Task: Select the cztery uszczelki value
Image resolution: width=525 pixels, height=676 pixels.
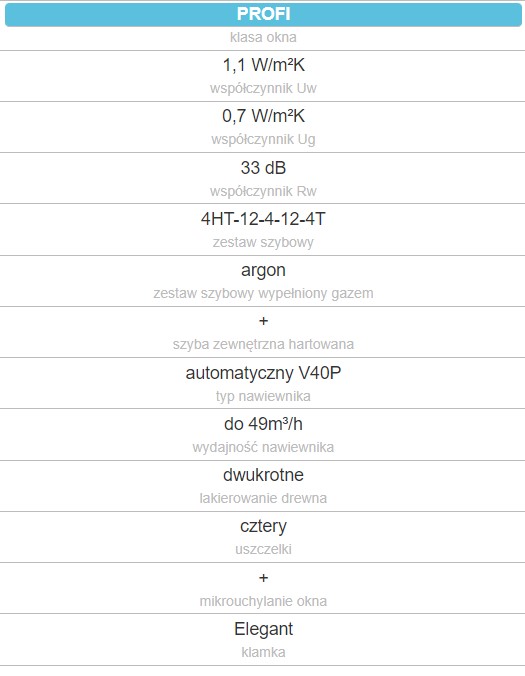Action: tap(263, 527)
